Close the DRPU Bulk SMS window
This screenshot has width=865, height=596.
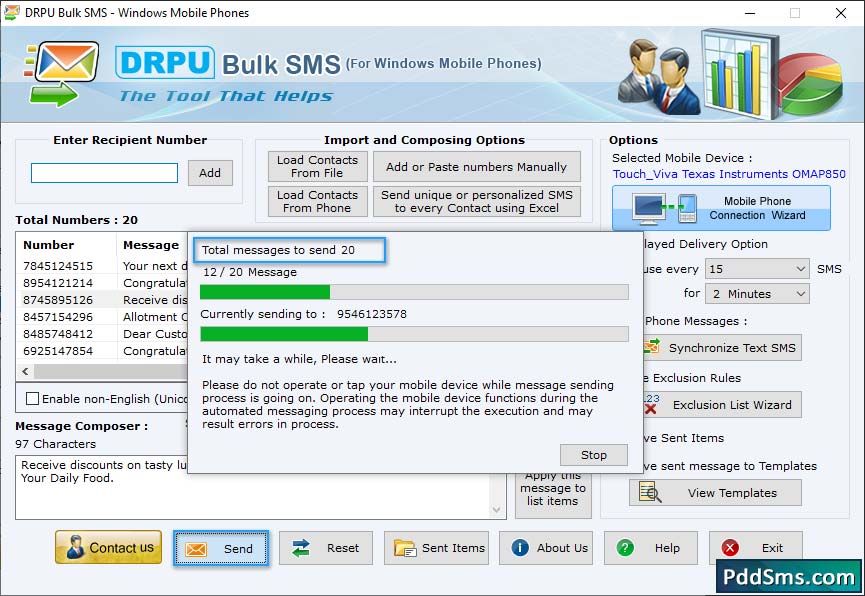(840, 13)
